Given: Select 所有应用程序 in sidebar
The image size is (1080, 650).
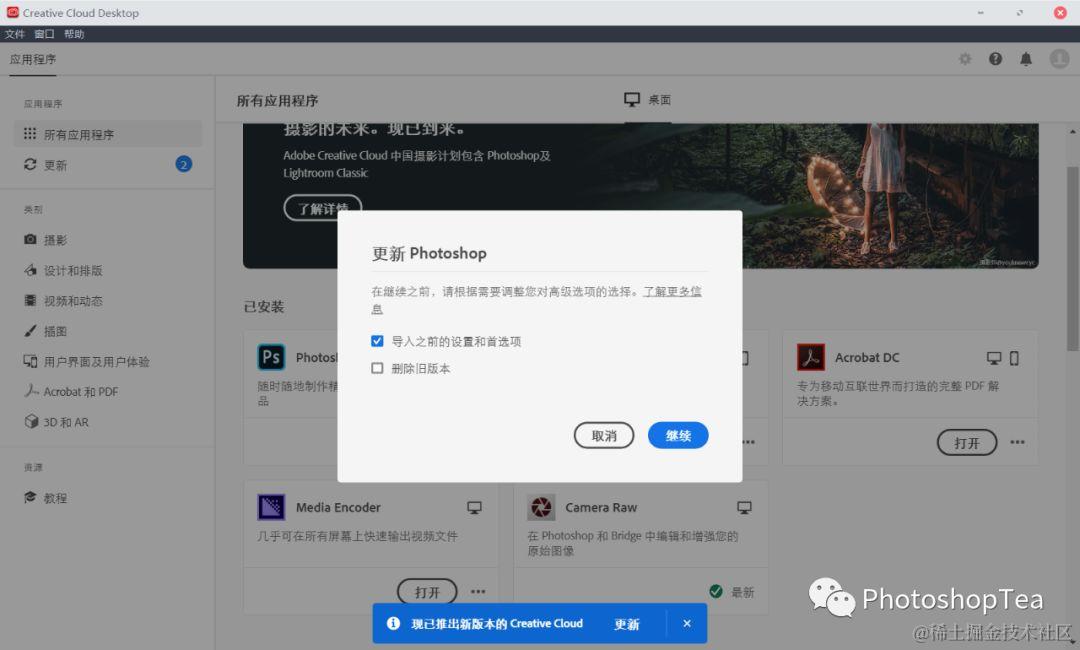Looking at the screenshot, I should 108,134.
